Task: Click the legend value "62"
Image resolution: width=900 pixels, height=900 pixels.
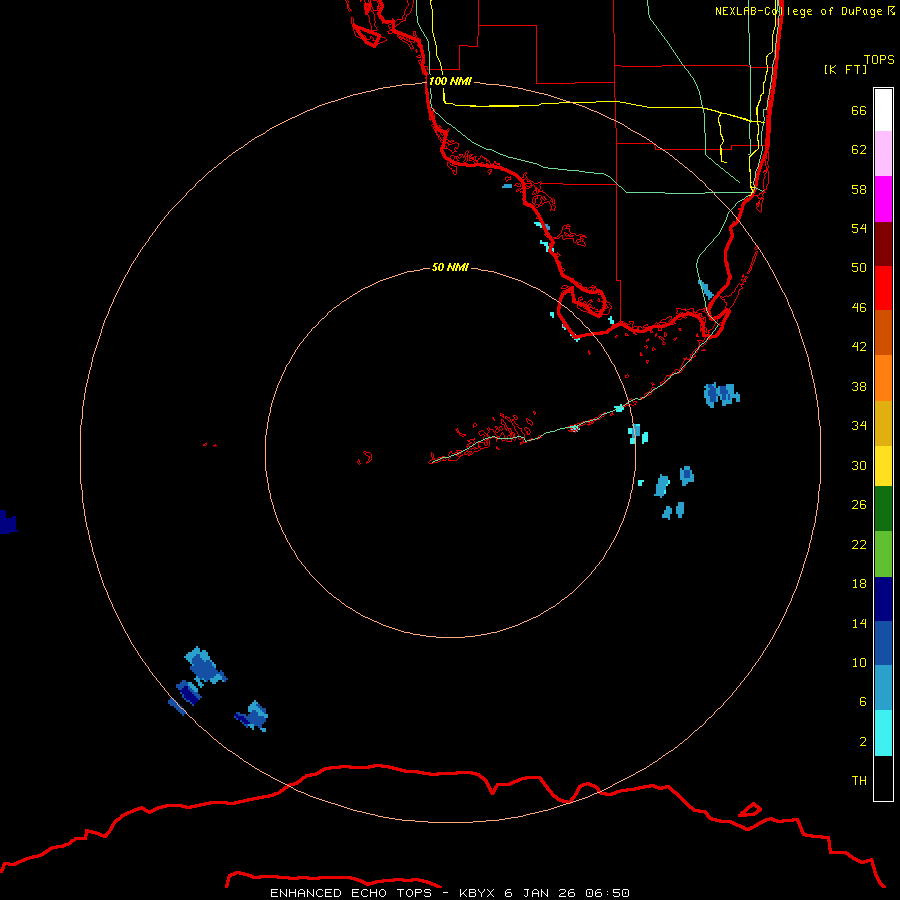Action: [x=859, y=150]
